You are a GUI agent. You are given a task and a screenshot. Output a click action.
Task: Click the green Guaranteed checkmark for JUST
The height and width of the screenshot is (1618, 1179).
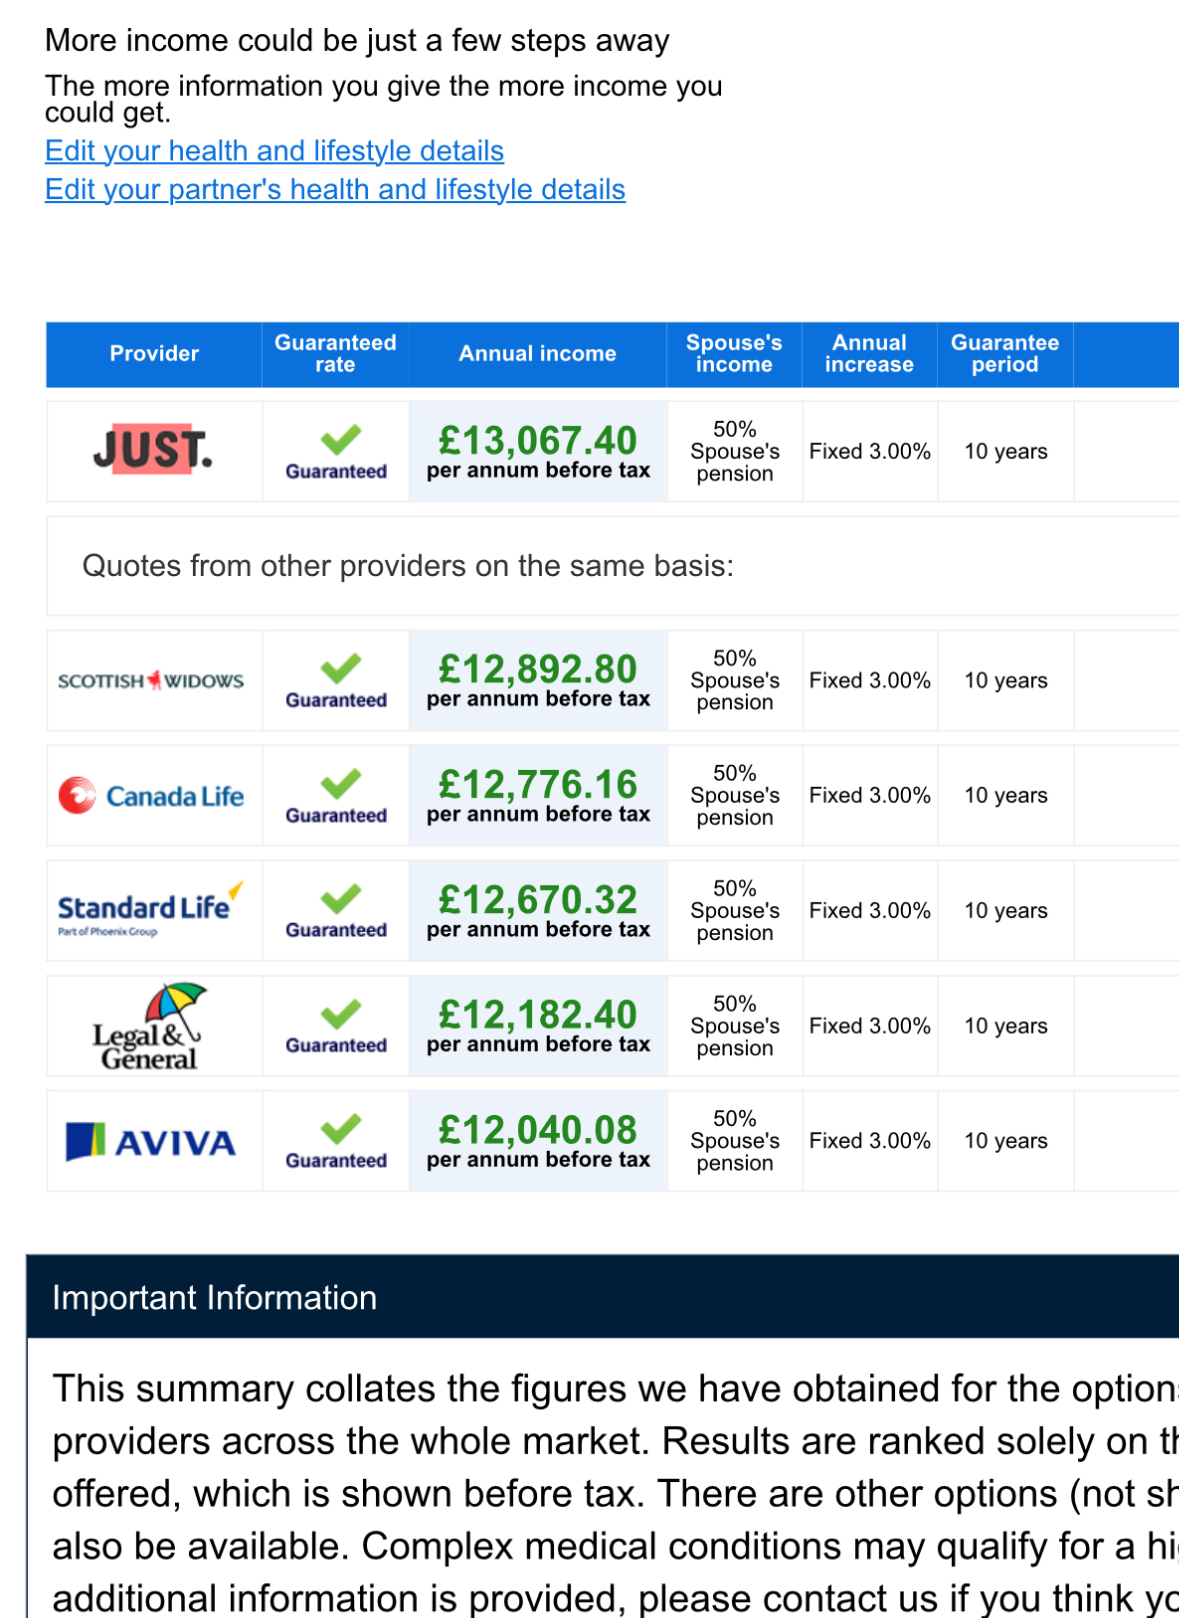coord(340,440)
